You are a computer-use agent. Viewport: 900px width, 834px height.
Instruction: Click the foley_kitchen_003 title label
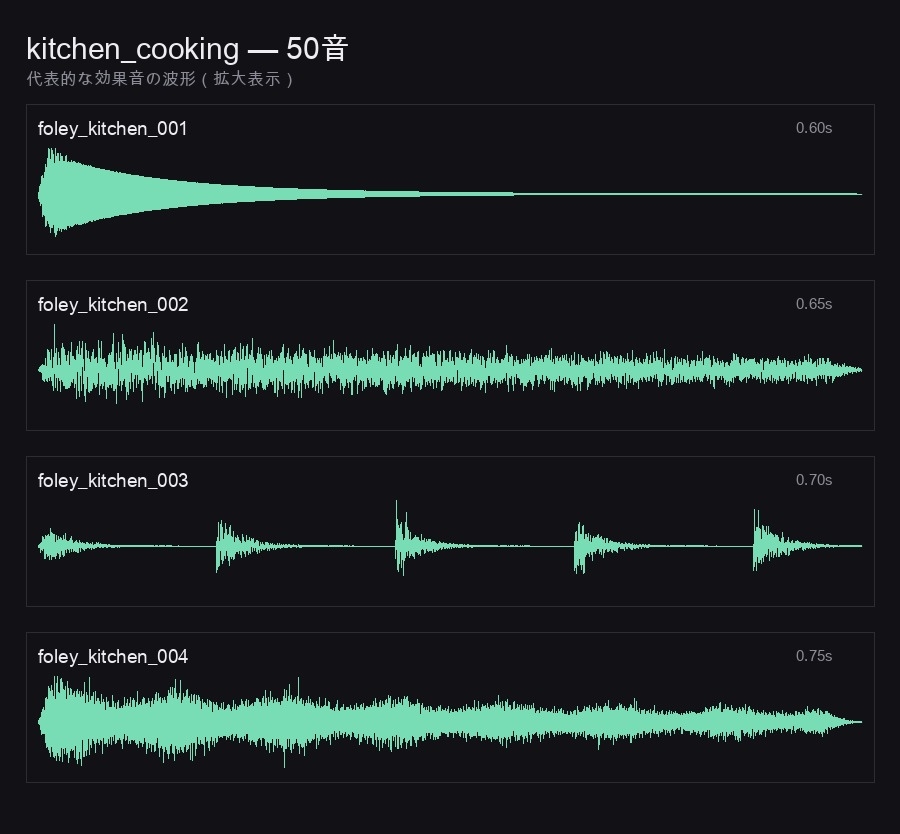point(113,480)
